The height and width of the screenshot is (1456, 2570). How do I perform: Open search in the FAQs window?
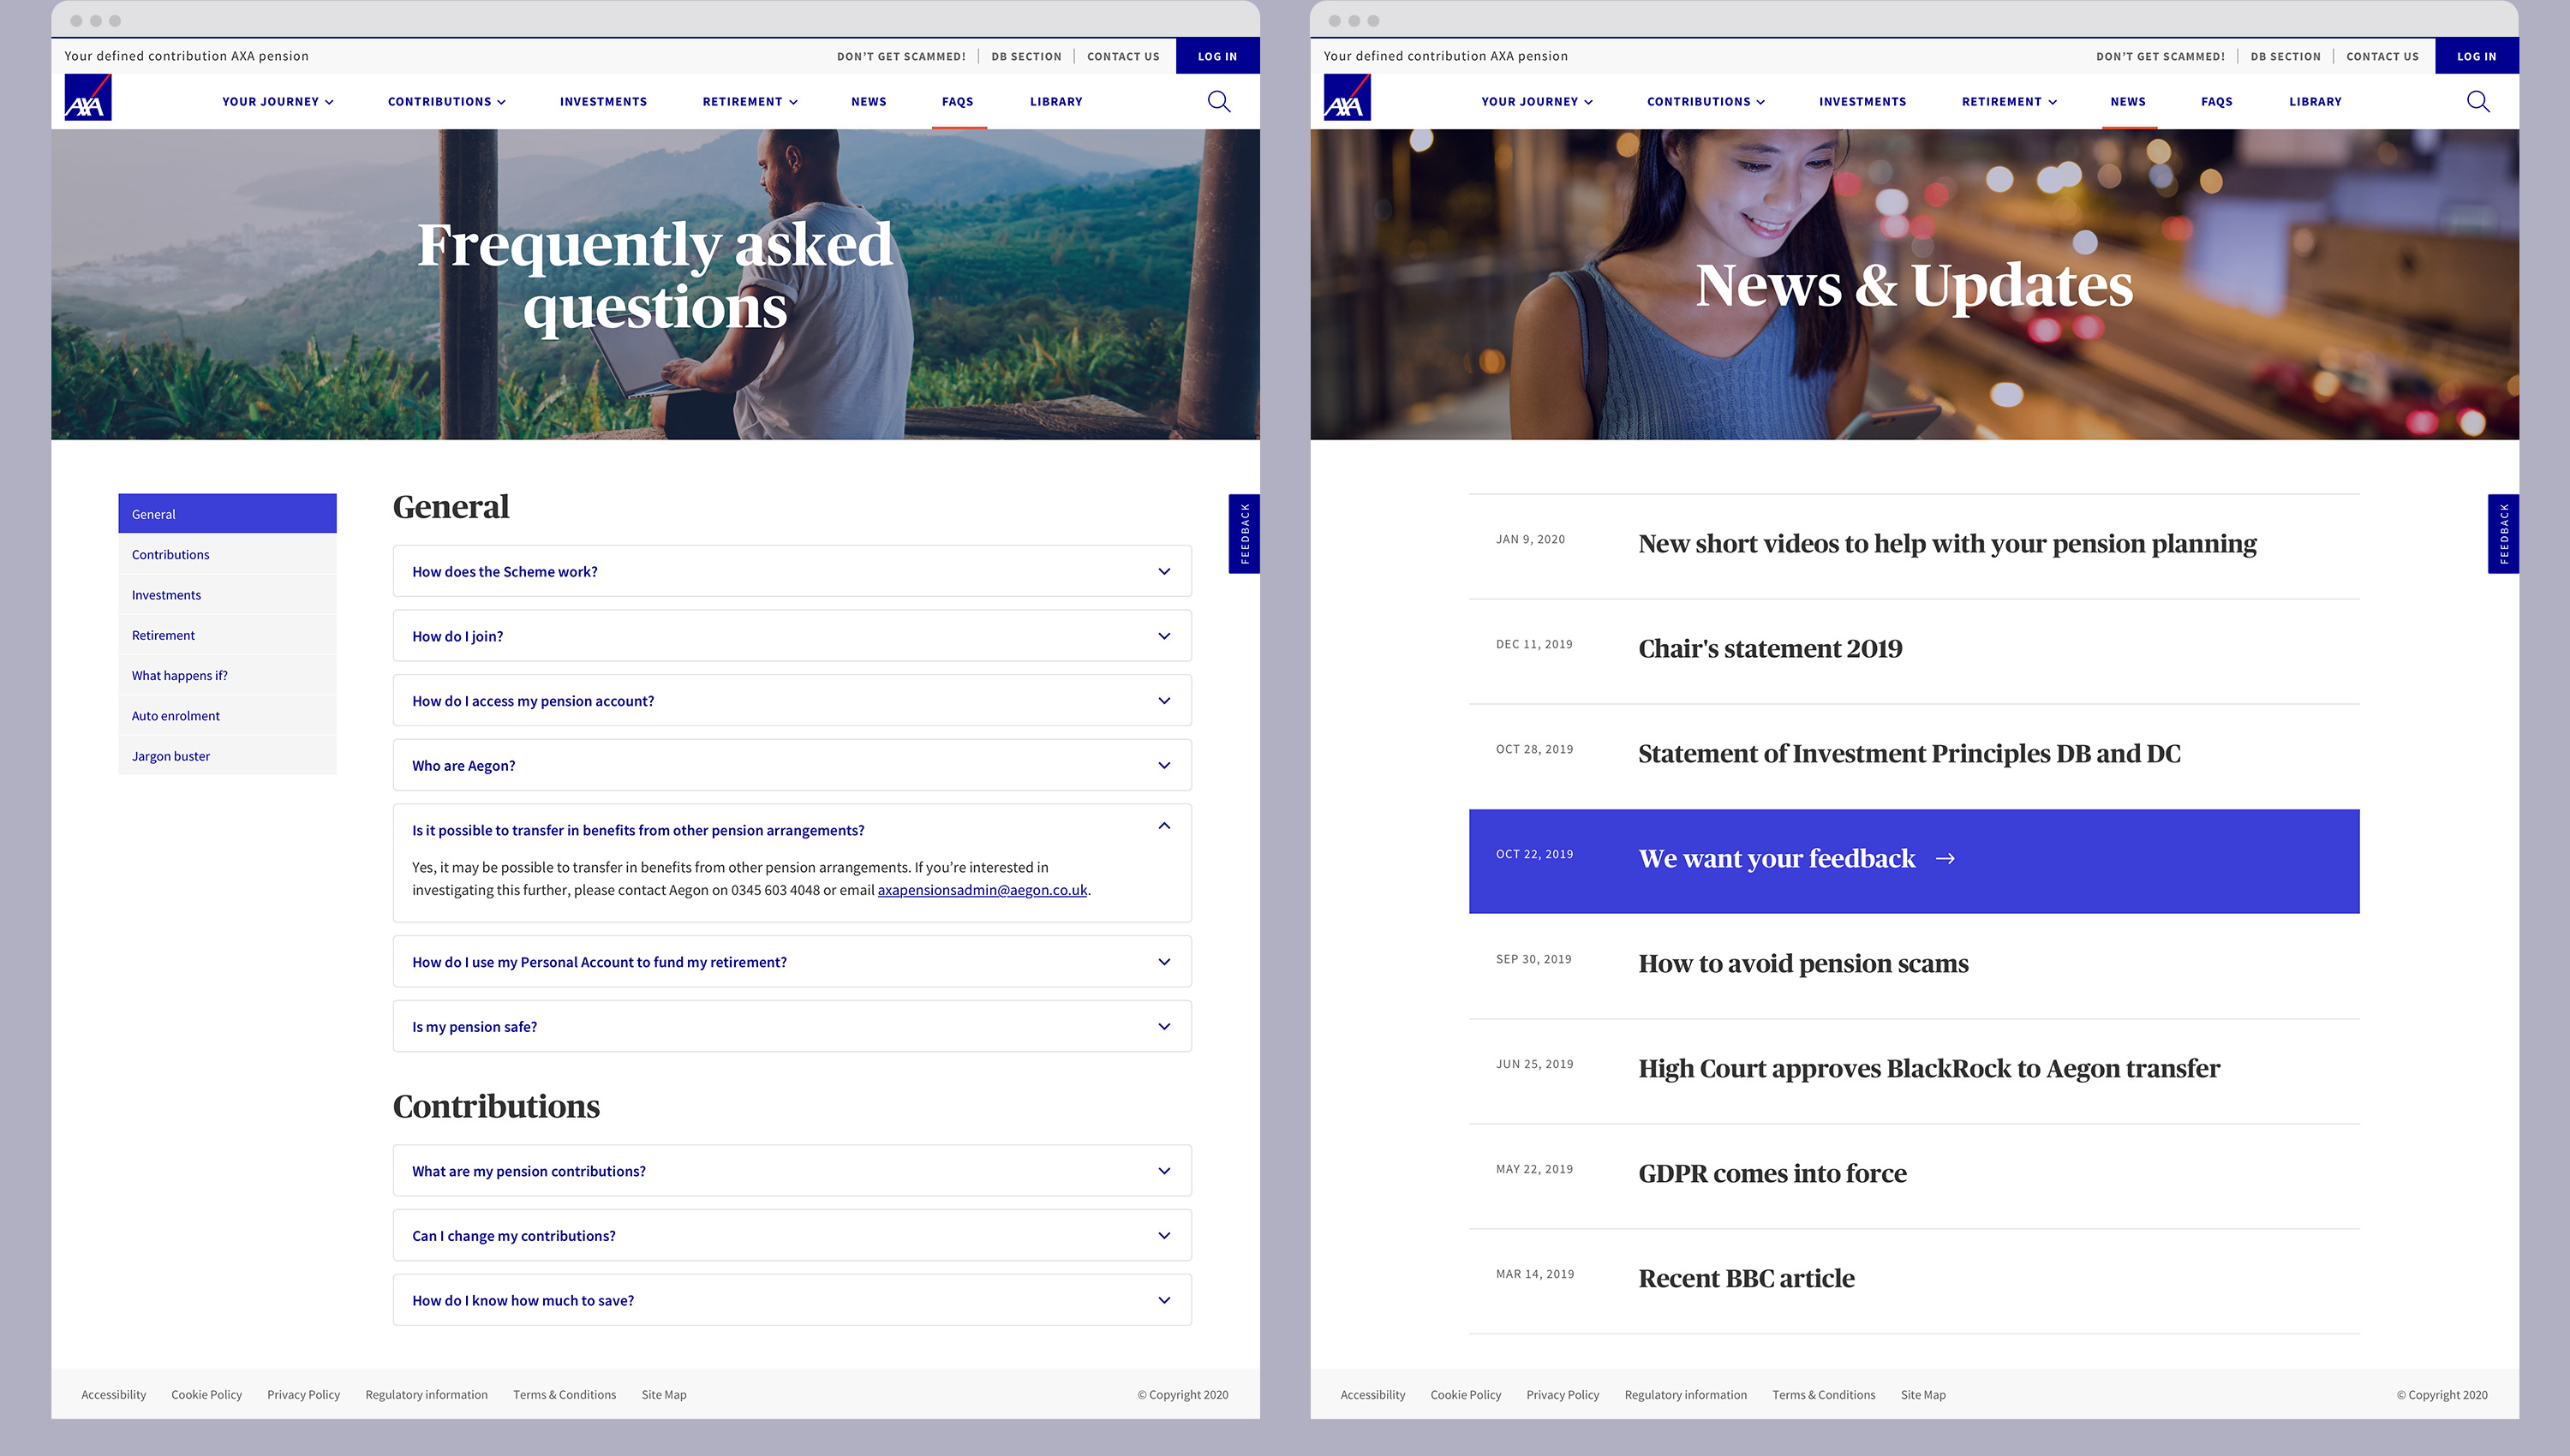coord(1218,101)
